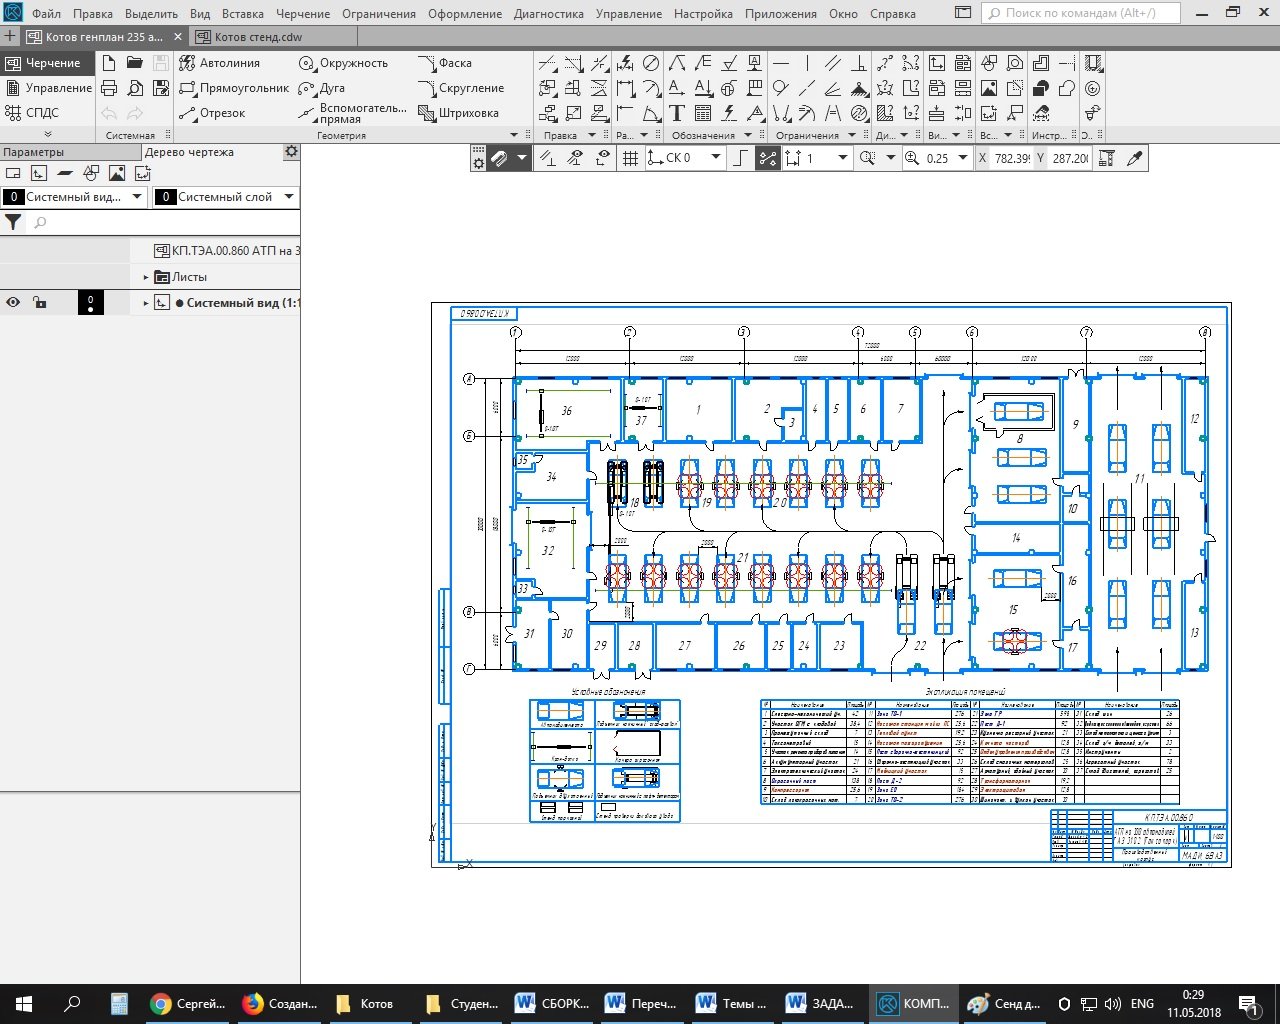Viewport: 1280px width, 1024px height.
Task: Switch to the Котов стенд.cdw tab
Action: (x=258, y=37)
